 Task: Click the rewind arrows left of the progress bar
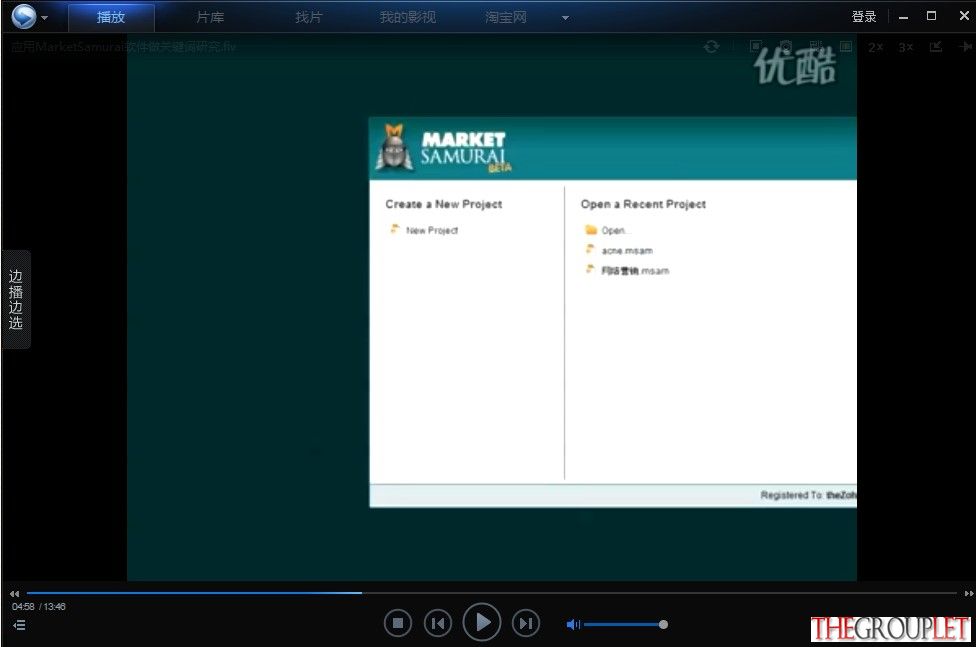[14, 593]
